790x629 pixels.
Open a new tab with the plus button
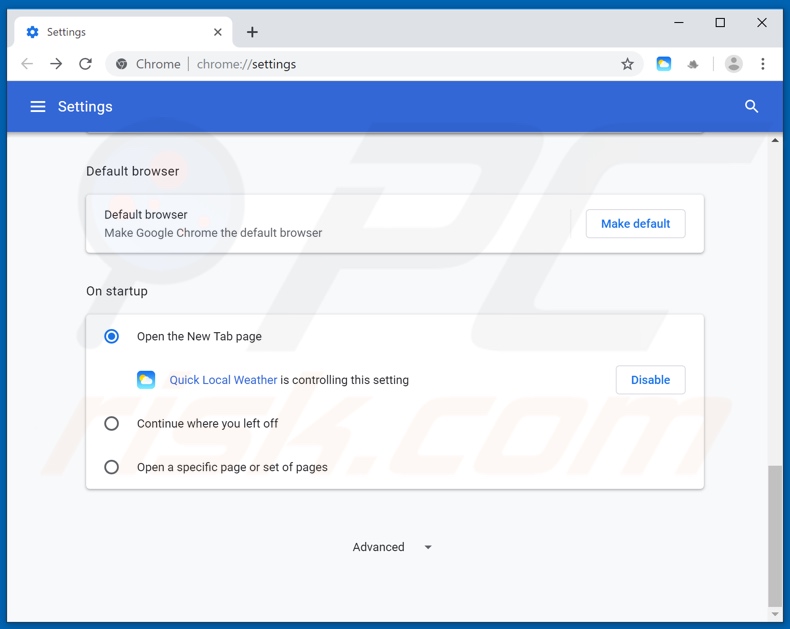tap(252, 32)
